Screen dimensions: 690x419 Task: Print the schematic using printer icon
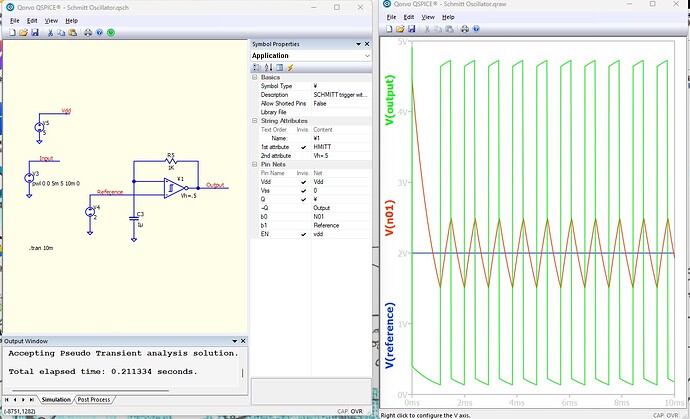tap(88, 33)
